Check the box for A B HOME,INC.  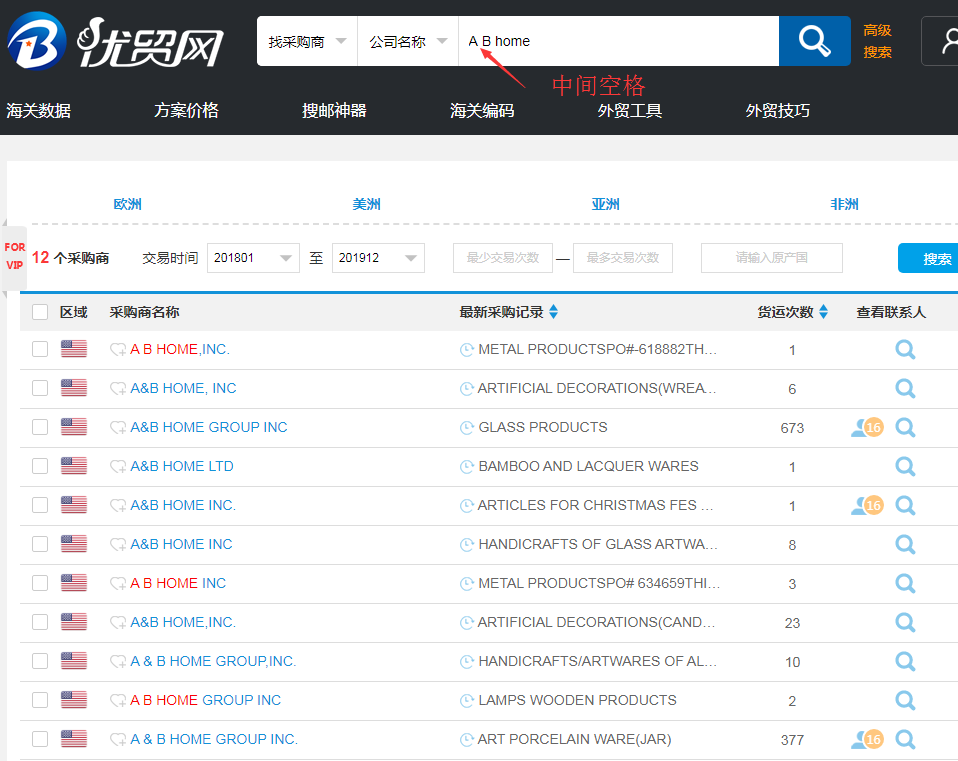pyautogui.click(x=40, y=349)
